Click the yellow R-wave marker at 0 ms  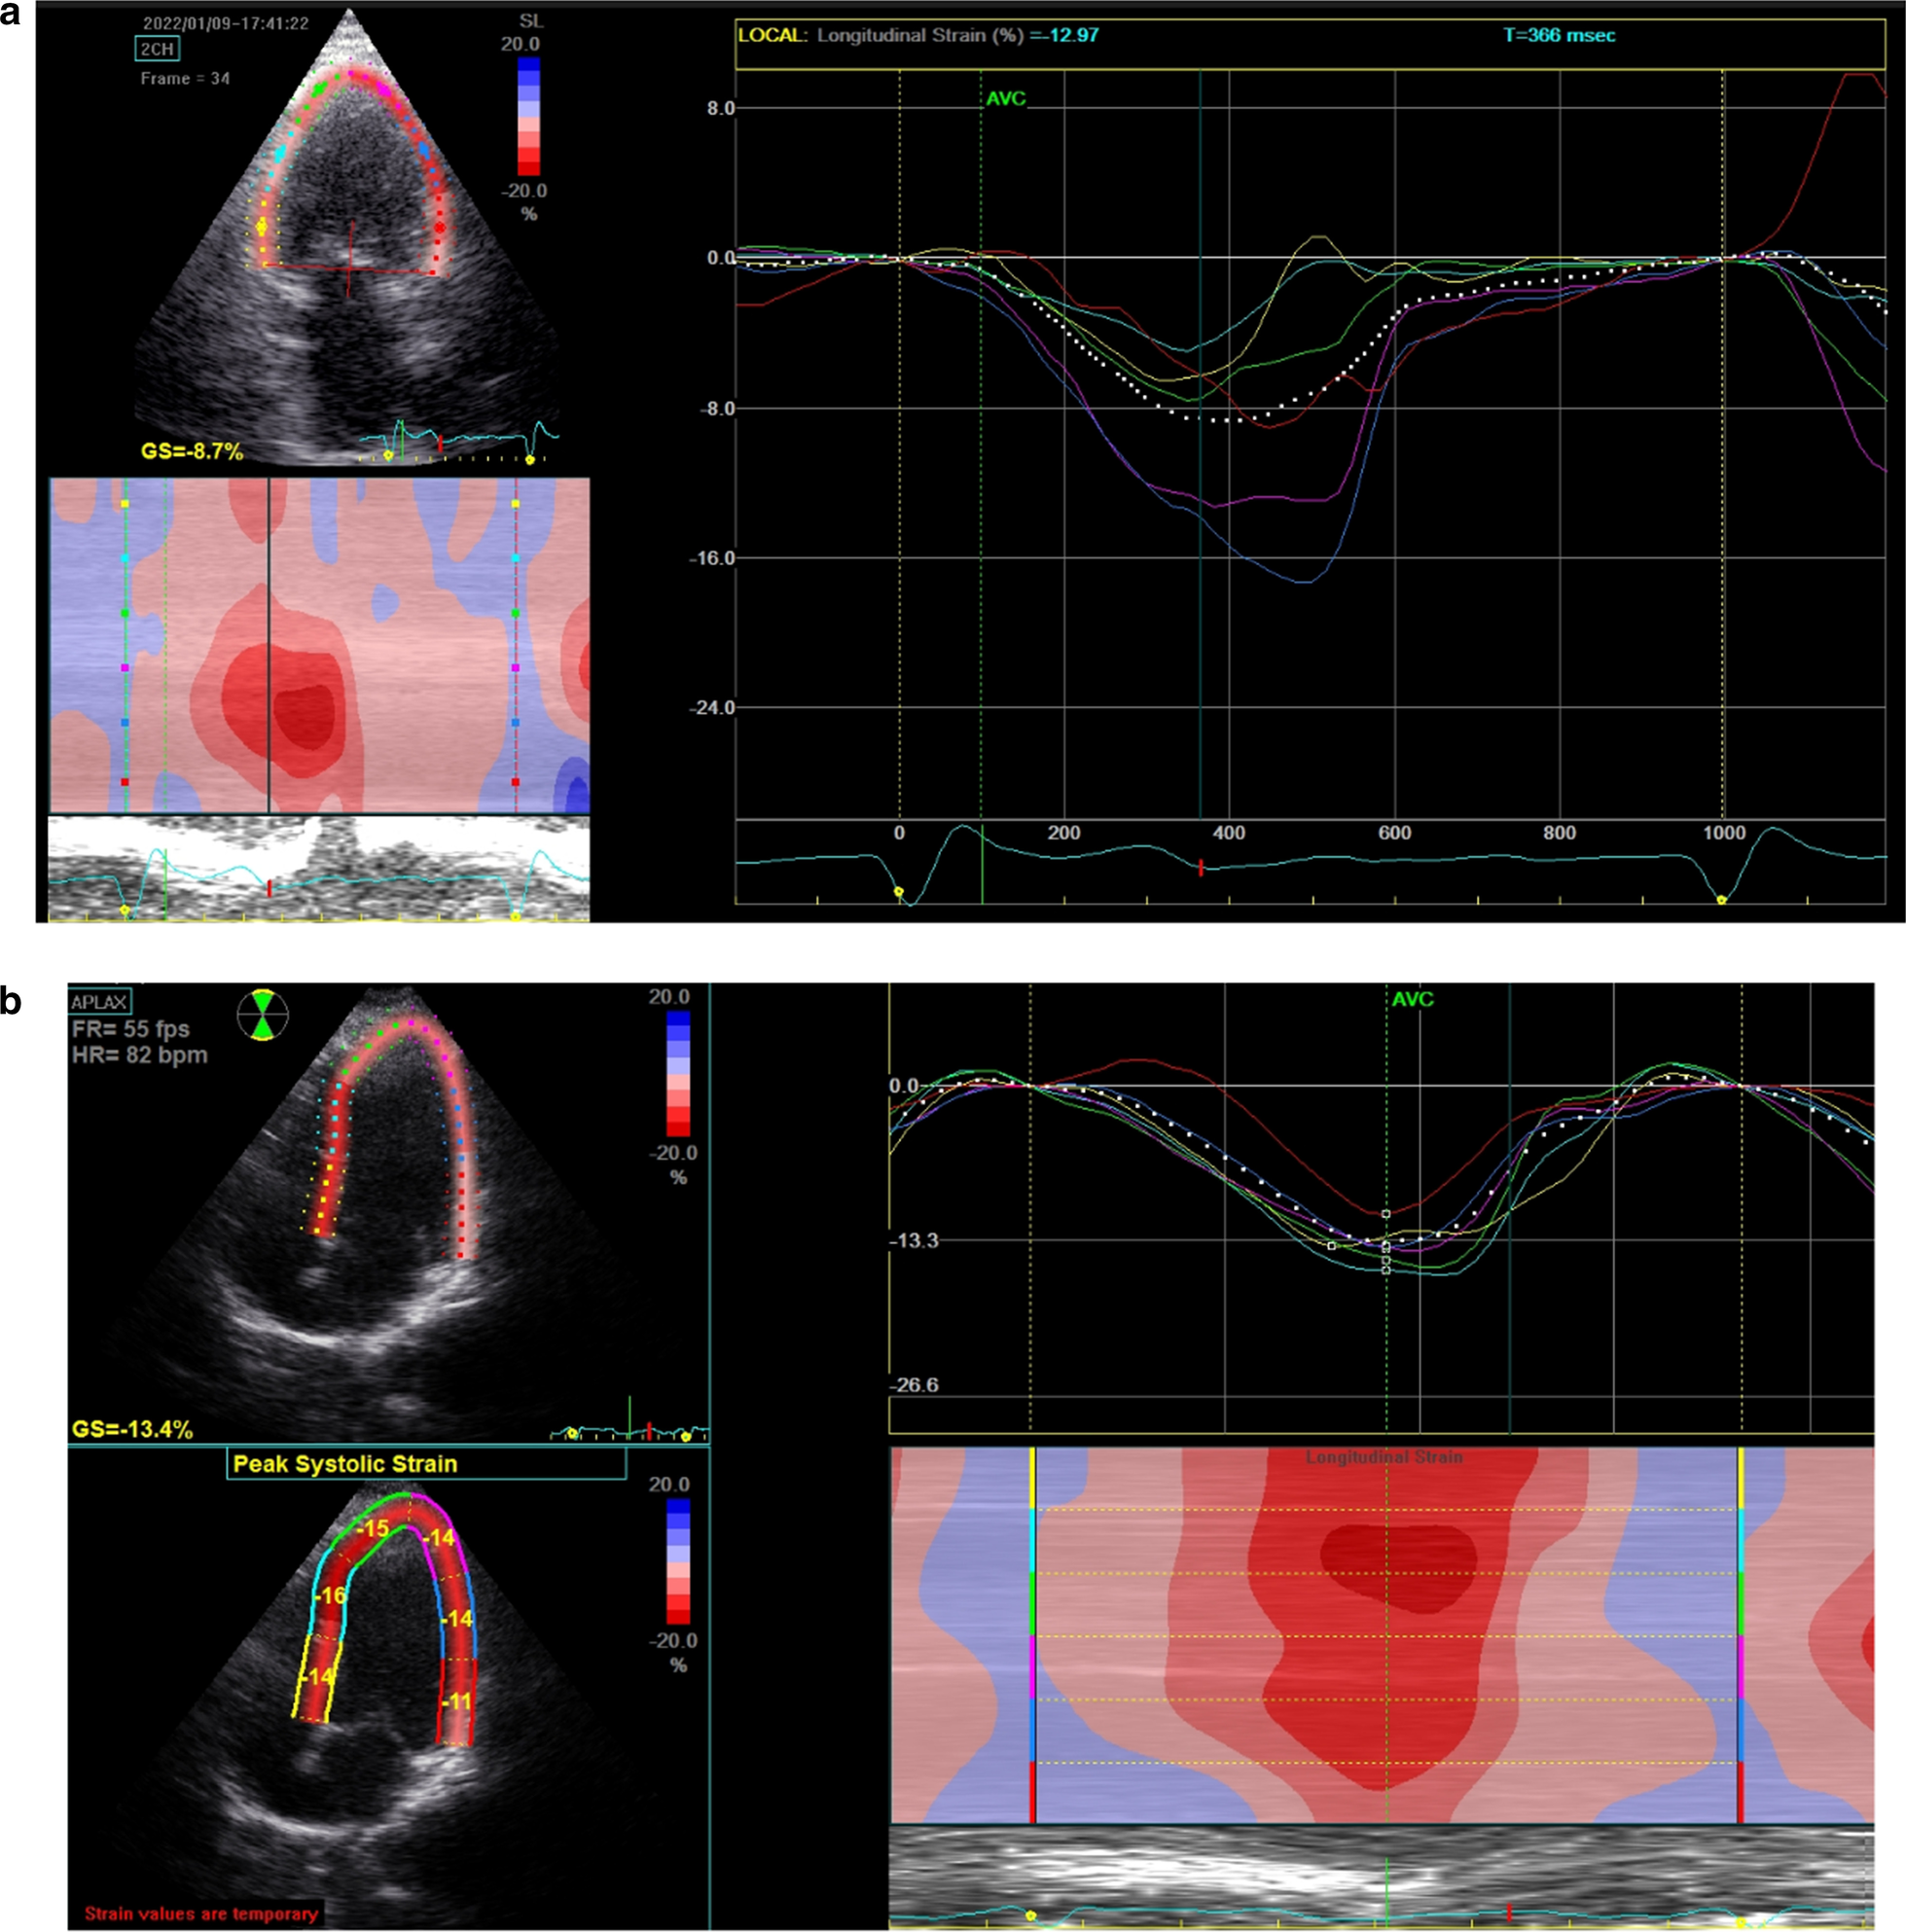tap(898, 890)
